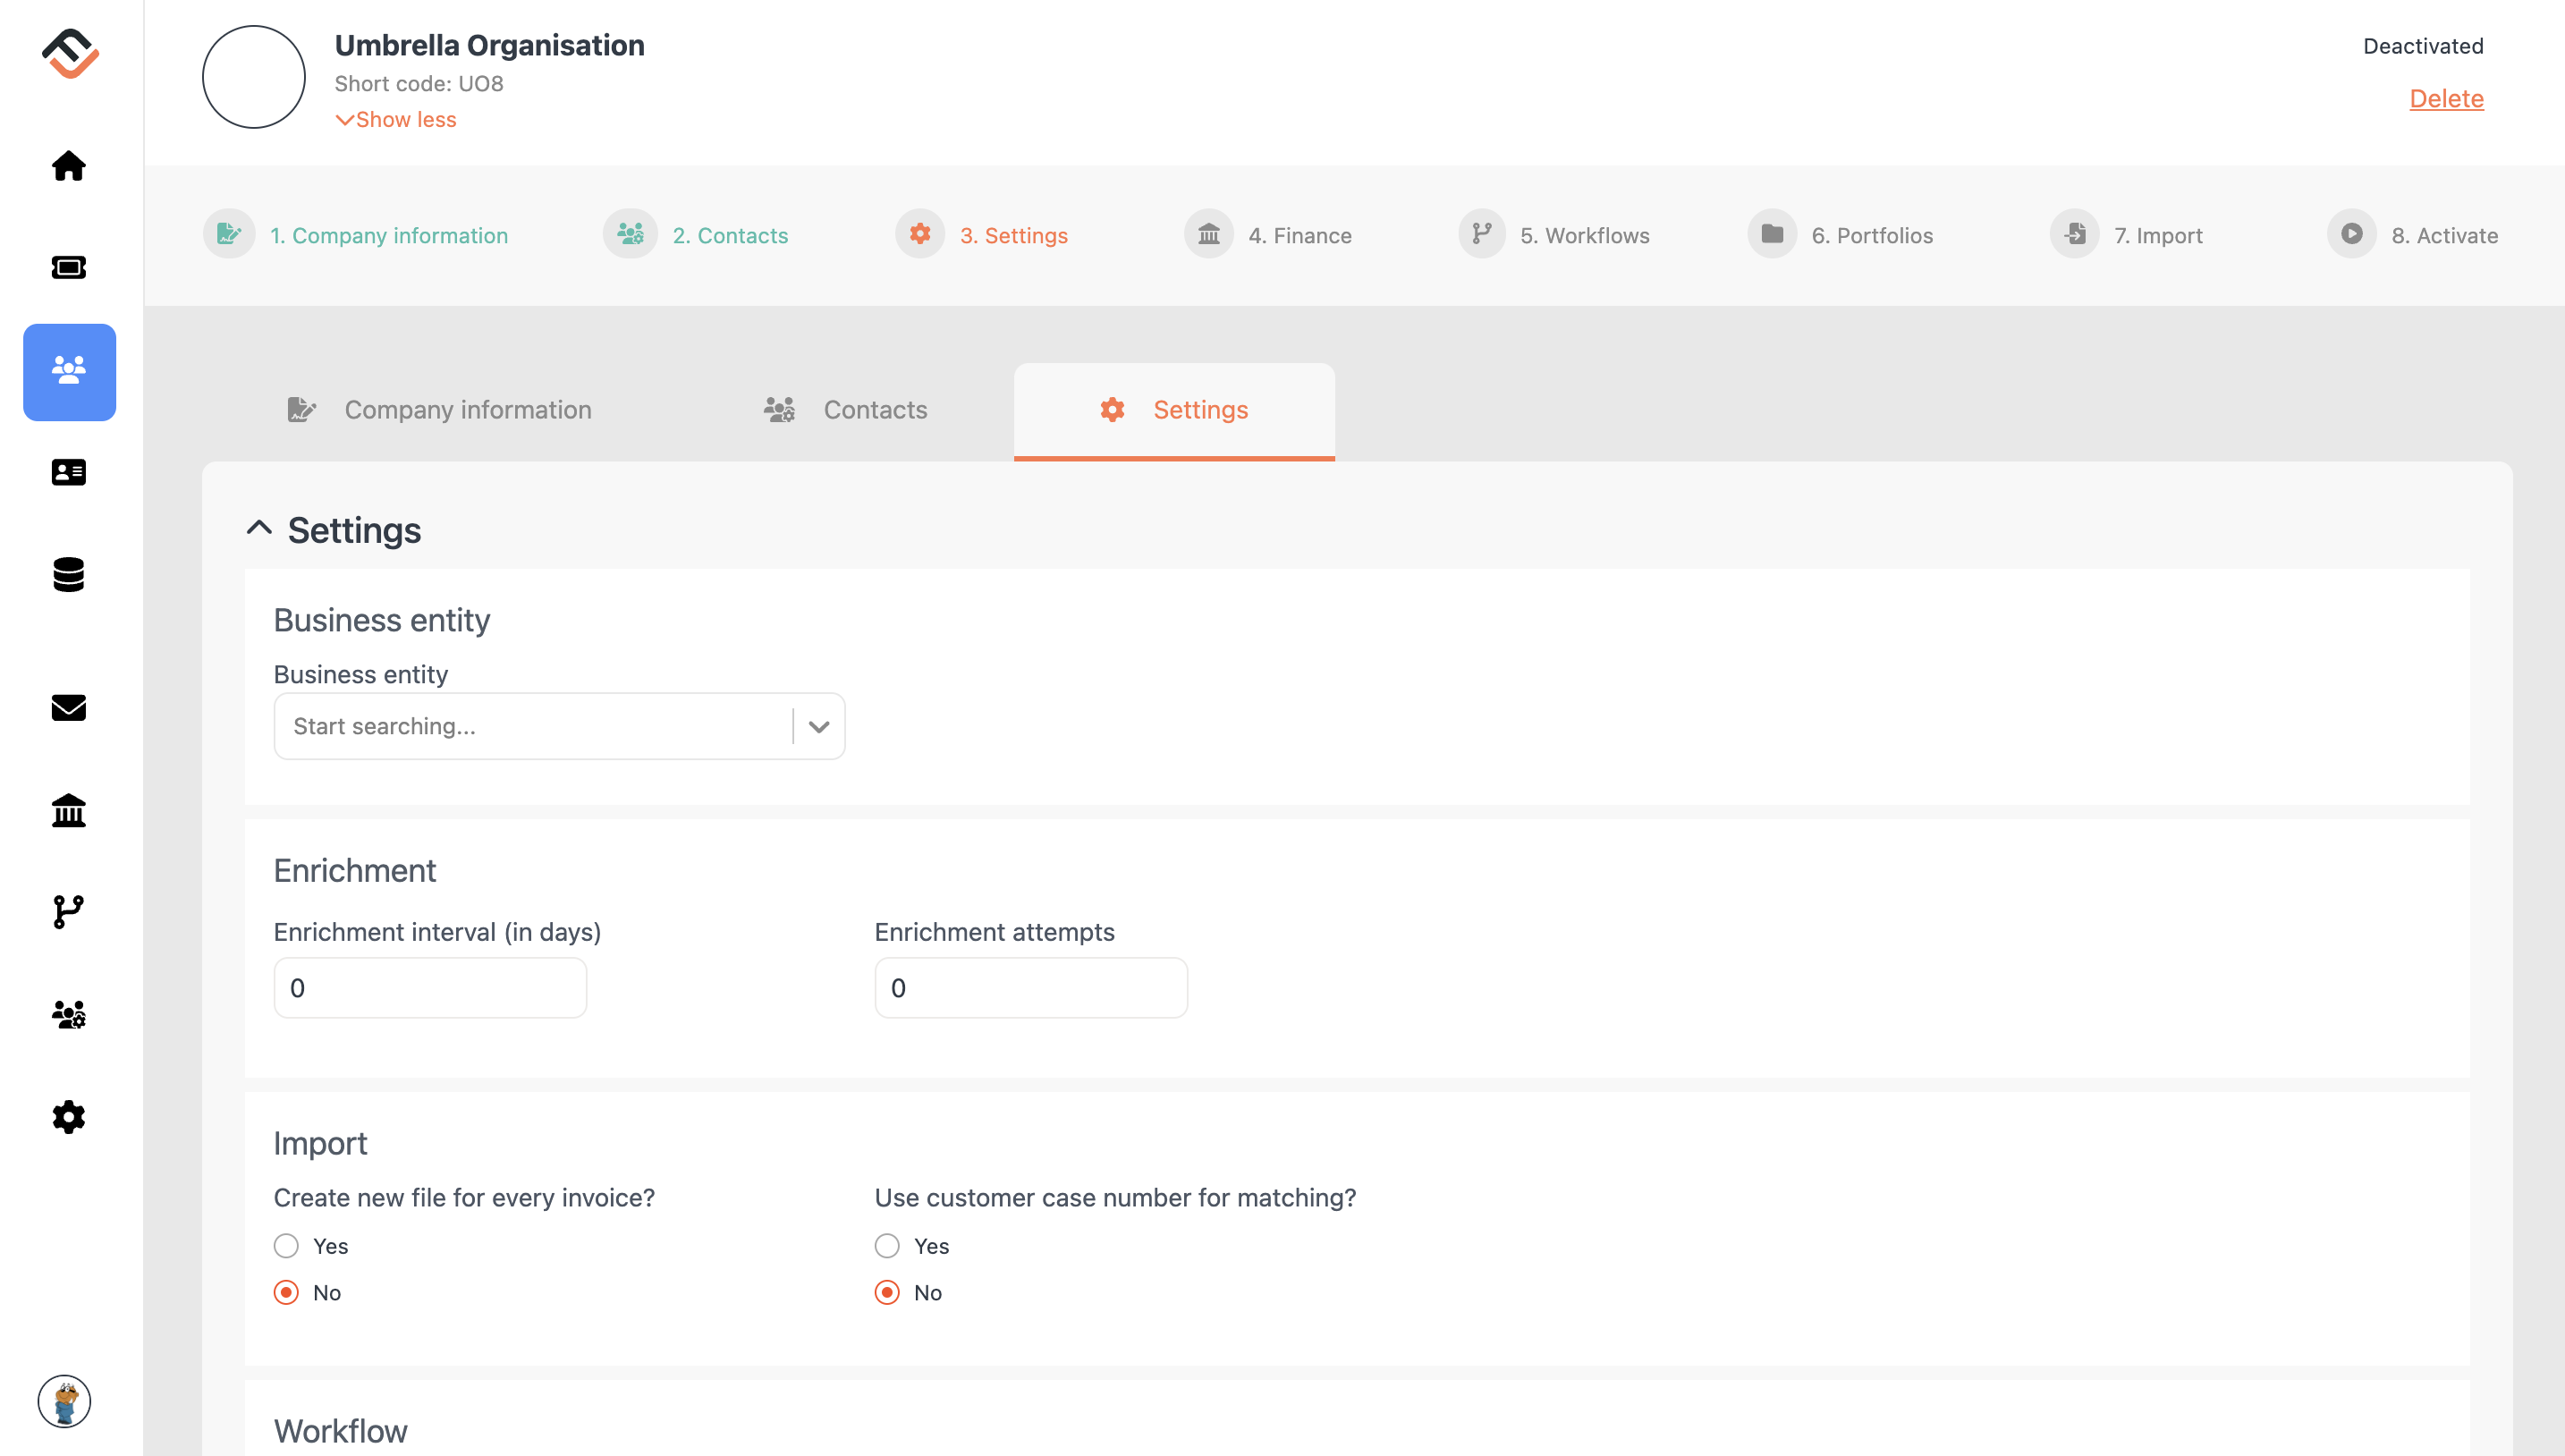Click the Delete link

point(2446,99)
